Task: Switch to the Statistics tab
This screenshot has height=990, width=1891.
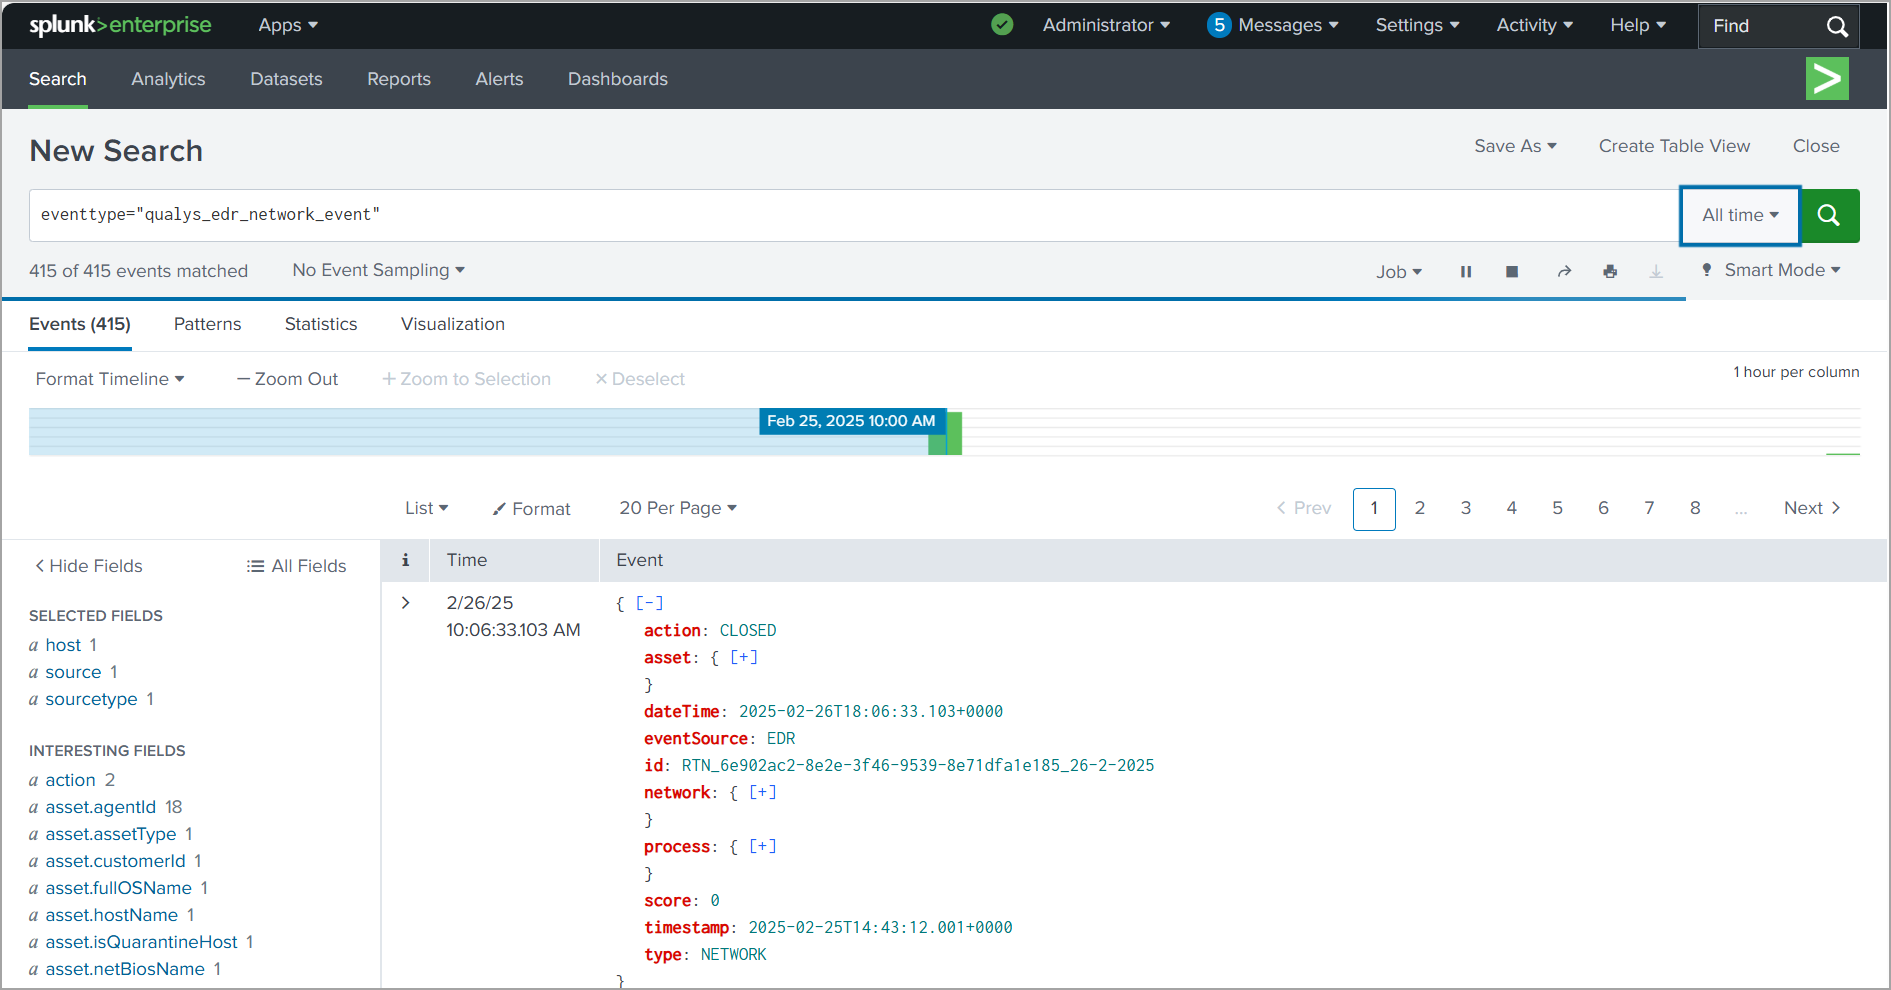Action: tap(321, 324)
